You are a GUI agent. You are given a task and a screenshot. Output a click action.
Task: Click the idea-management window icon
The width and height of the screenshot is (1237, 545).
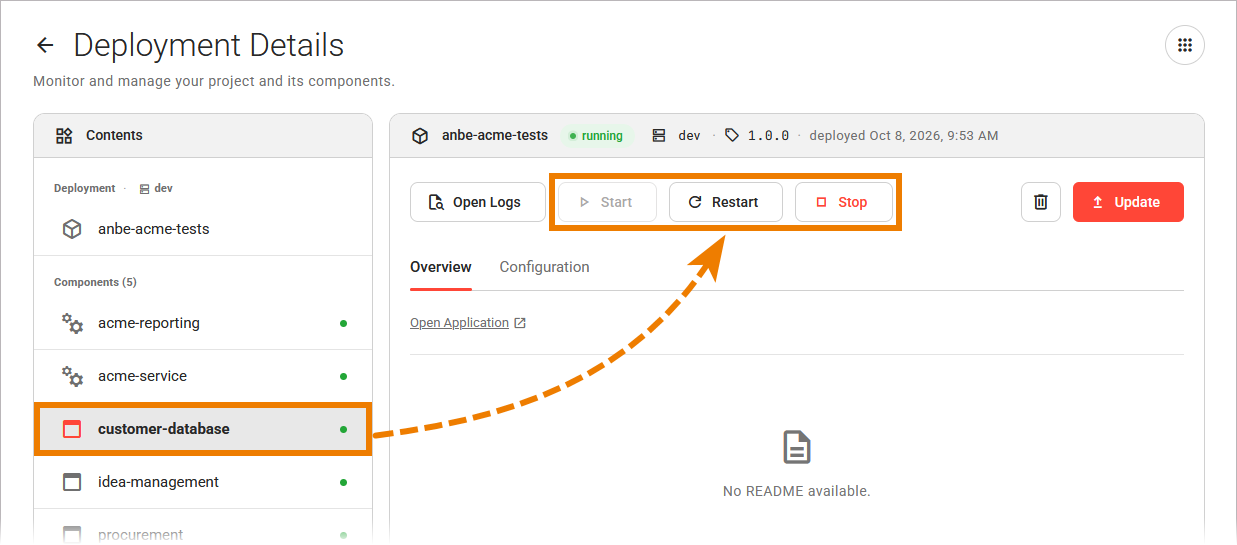coord(72,482)
